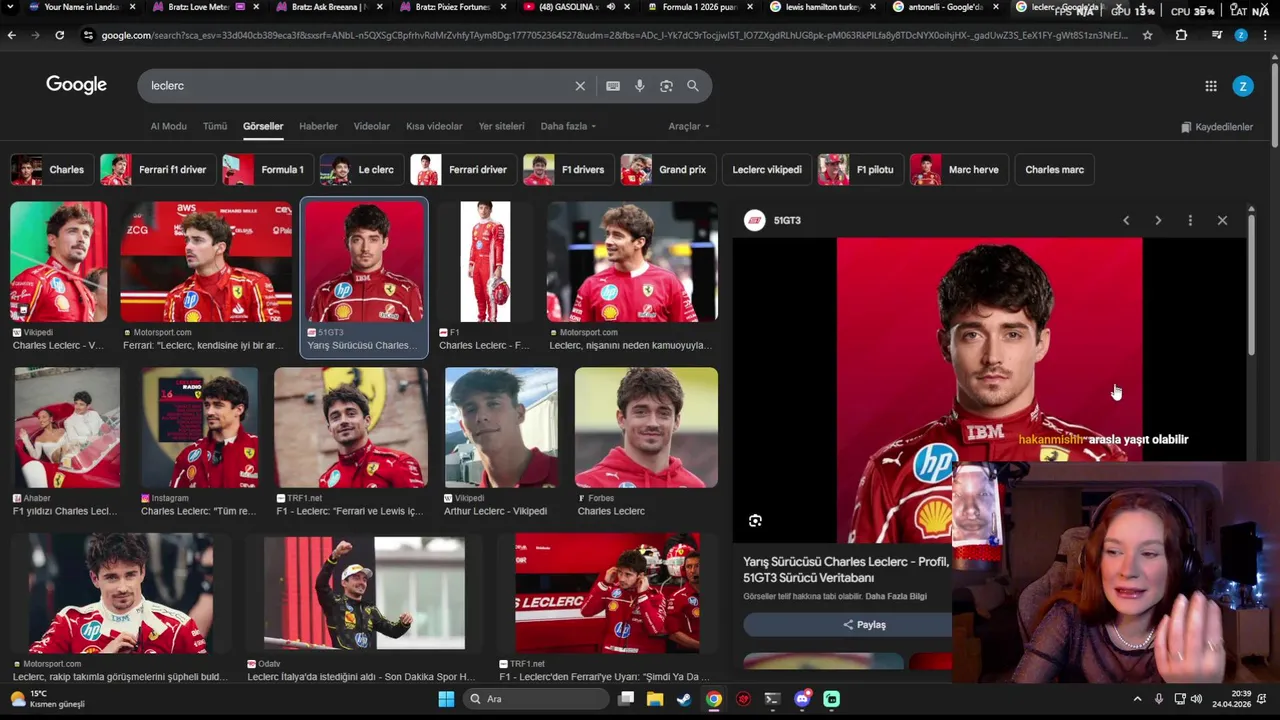Viewport: 1280px width, 720px height.
Task: Switch to the Formula 1 2026 puan browser tab
Action: pos(692,7)
